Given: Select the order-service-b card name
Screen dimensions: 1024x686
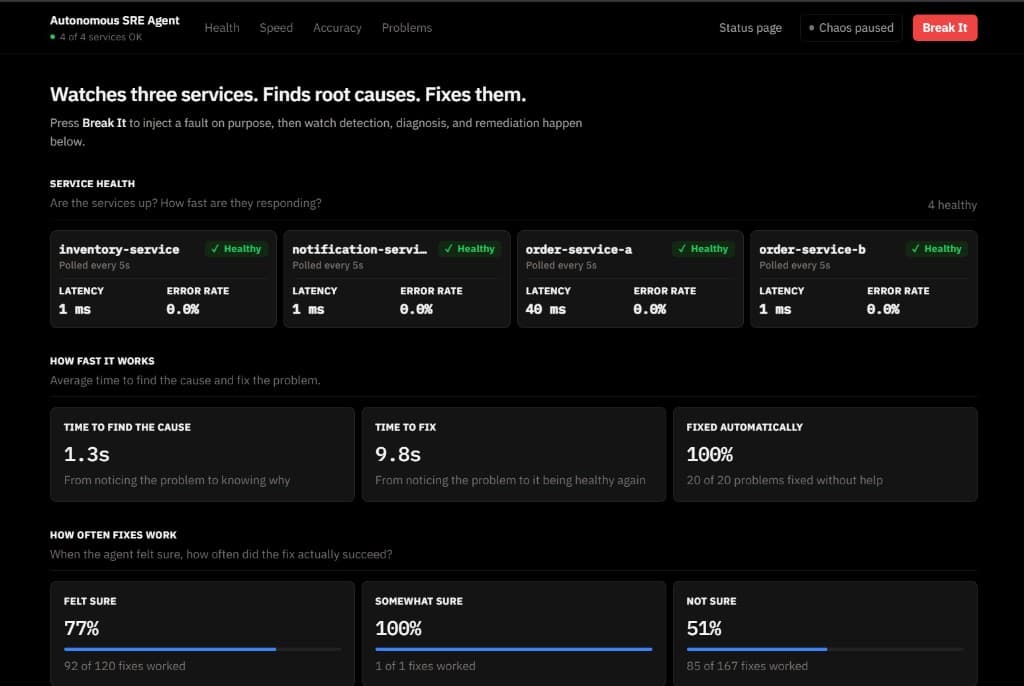Looking at the screenshot, I should click(812, 249).
